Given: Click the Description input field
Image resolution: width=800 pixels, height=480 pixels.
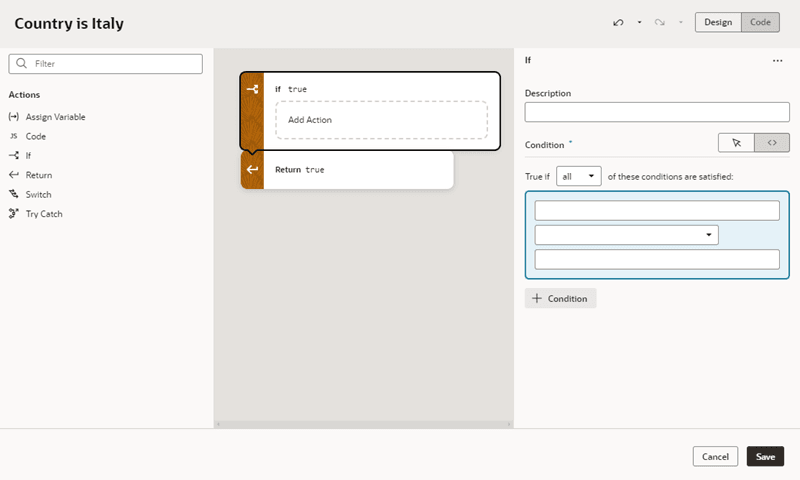Looking at the screenshot, I should point(657,112).
